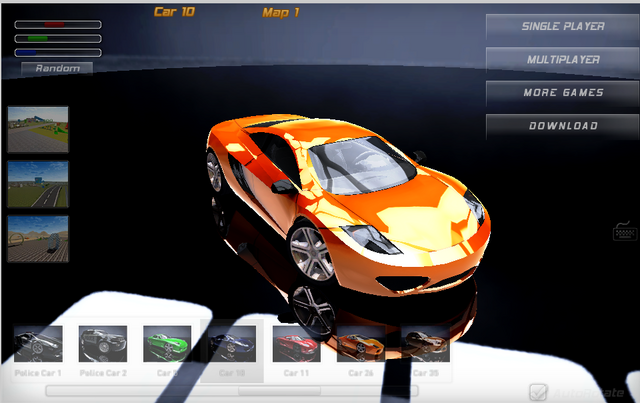
Task: Open the on-screen keyboard controls icon
Action: click(x=625, y=231)
